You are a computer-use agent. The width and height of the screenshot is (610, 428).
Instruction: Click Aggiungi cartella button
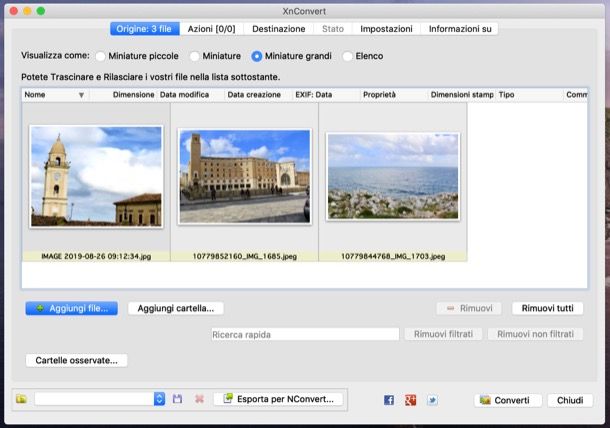point(175,309)
